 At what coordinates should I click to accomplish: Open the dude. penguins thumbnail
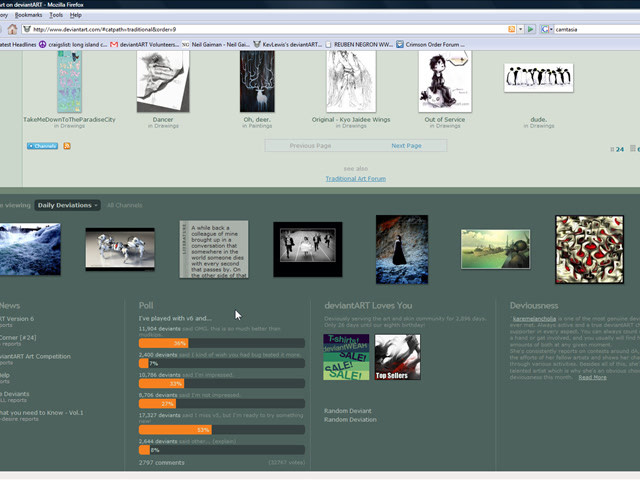[x=539, y=78]
